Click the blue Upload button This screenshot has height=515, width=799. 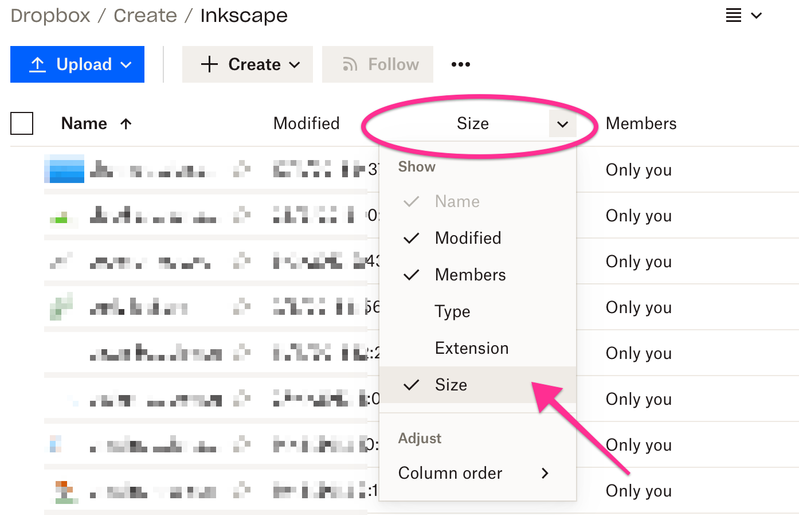tap(77, 64)
